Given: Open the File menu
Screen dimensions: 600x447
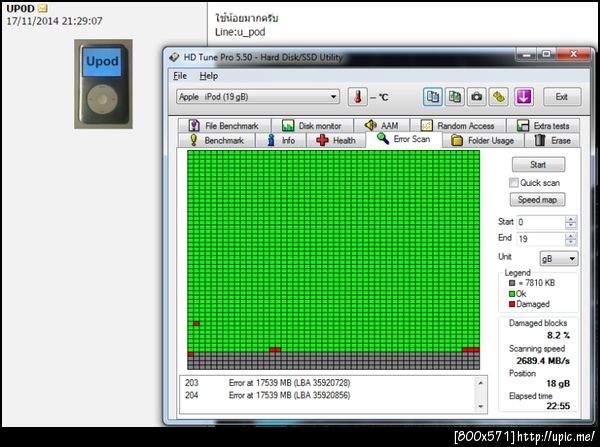Looking at the screenshot, I should click(180, 76).
